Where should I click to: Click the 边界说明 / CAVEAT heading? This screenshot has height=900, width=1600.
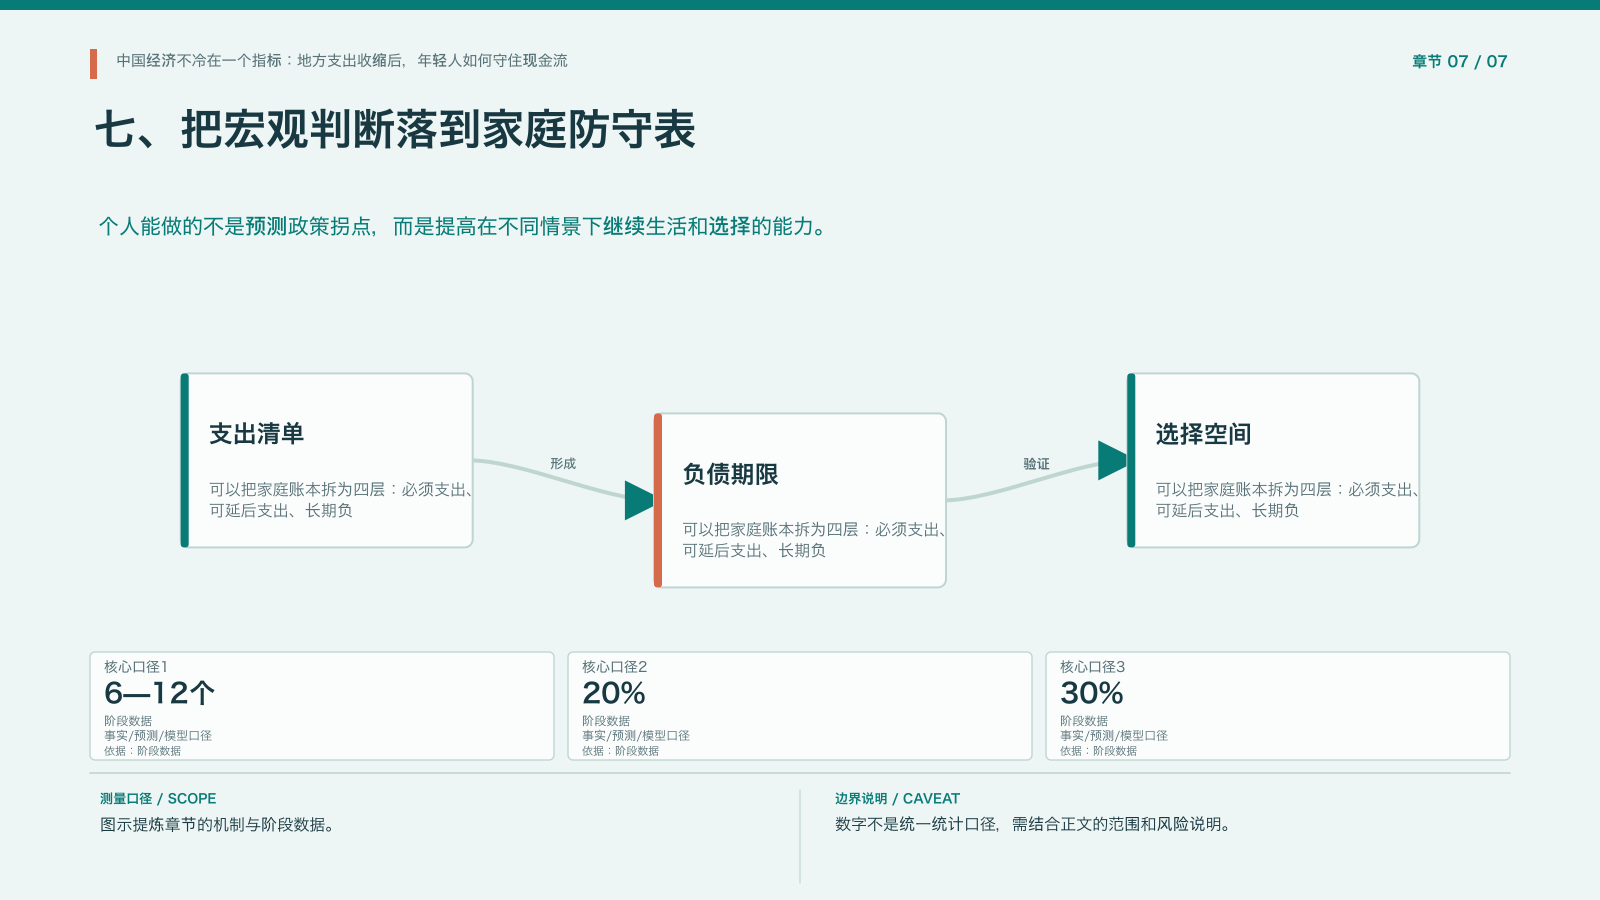click(897, 798)
